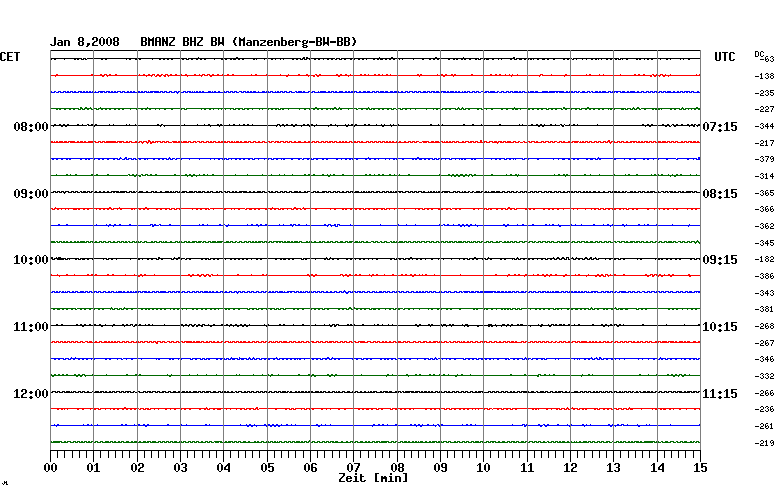Image resolution: width=780 pixels, height=494 pixels.
Task: Click the 'DC 63' offset label
Action: coord(765,57)
